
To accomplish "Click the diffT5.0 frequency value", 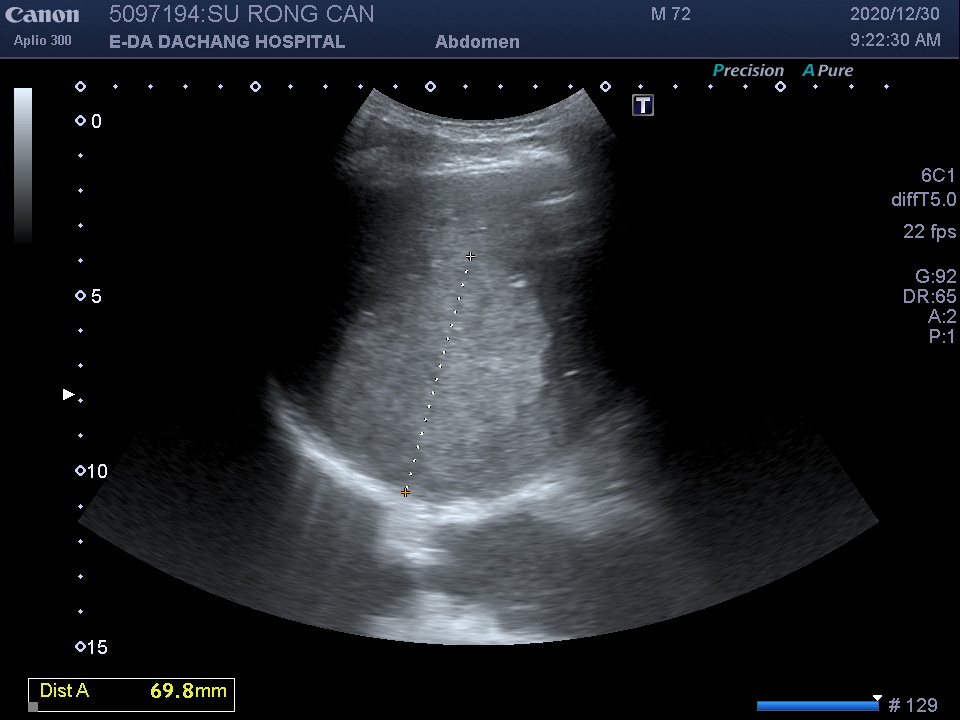I will [923, 199].
